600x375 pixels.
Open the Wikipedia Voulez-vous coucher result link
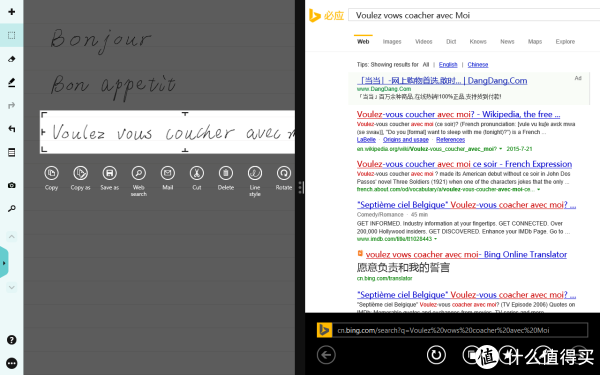pyautogui.click(x=458, y=114)
